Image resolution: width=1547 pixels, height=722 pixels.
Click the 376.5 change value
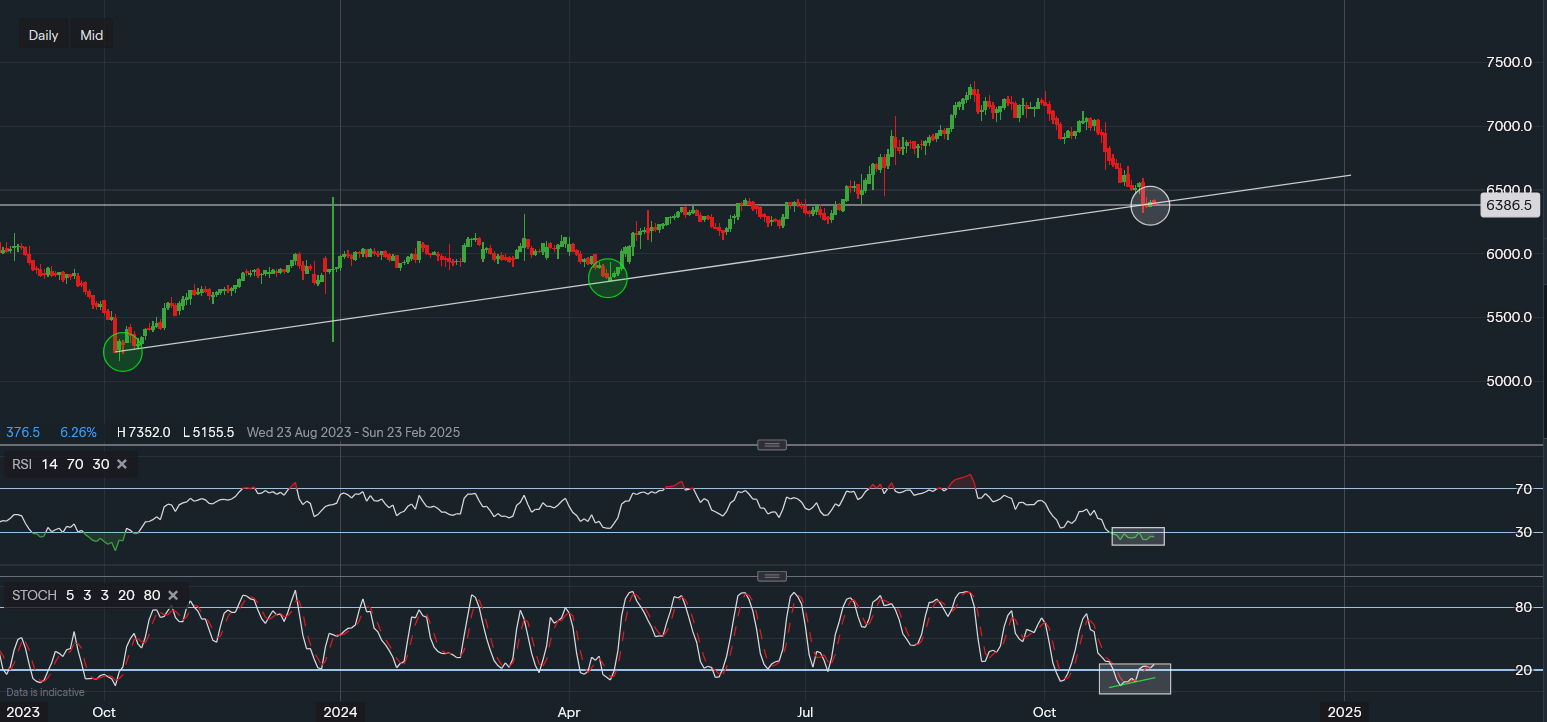[21, 432]
